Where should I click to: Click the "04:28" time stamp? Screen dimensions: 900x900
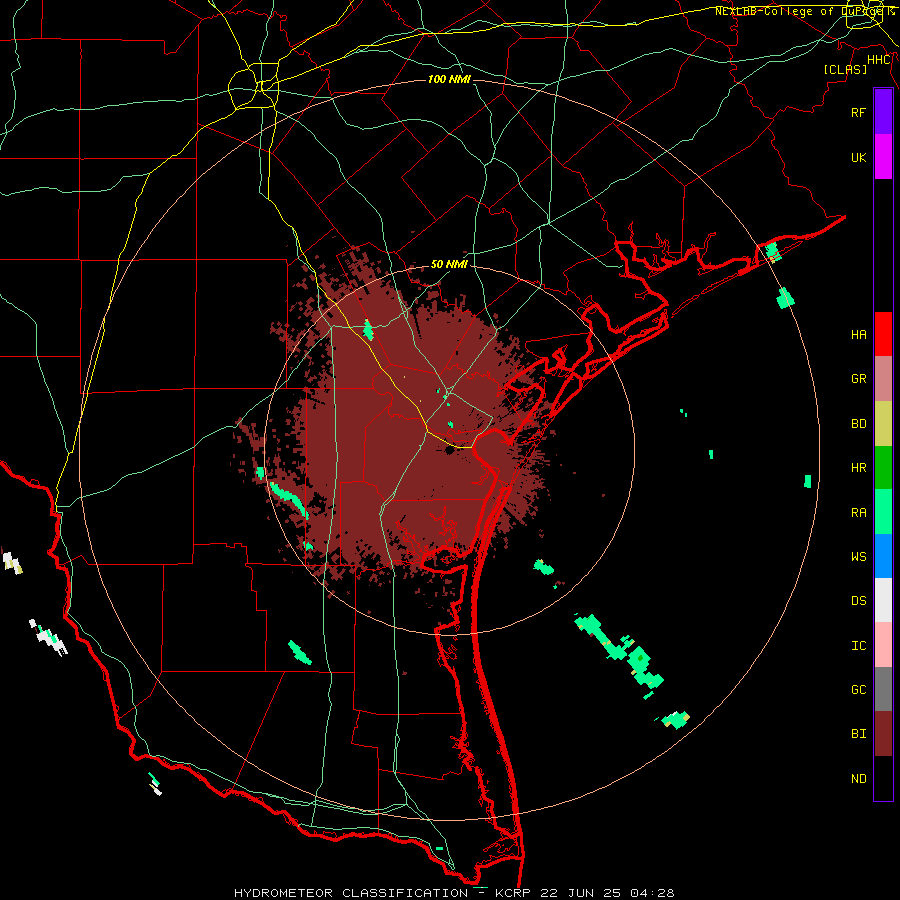coord(652,893)
